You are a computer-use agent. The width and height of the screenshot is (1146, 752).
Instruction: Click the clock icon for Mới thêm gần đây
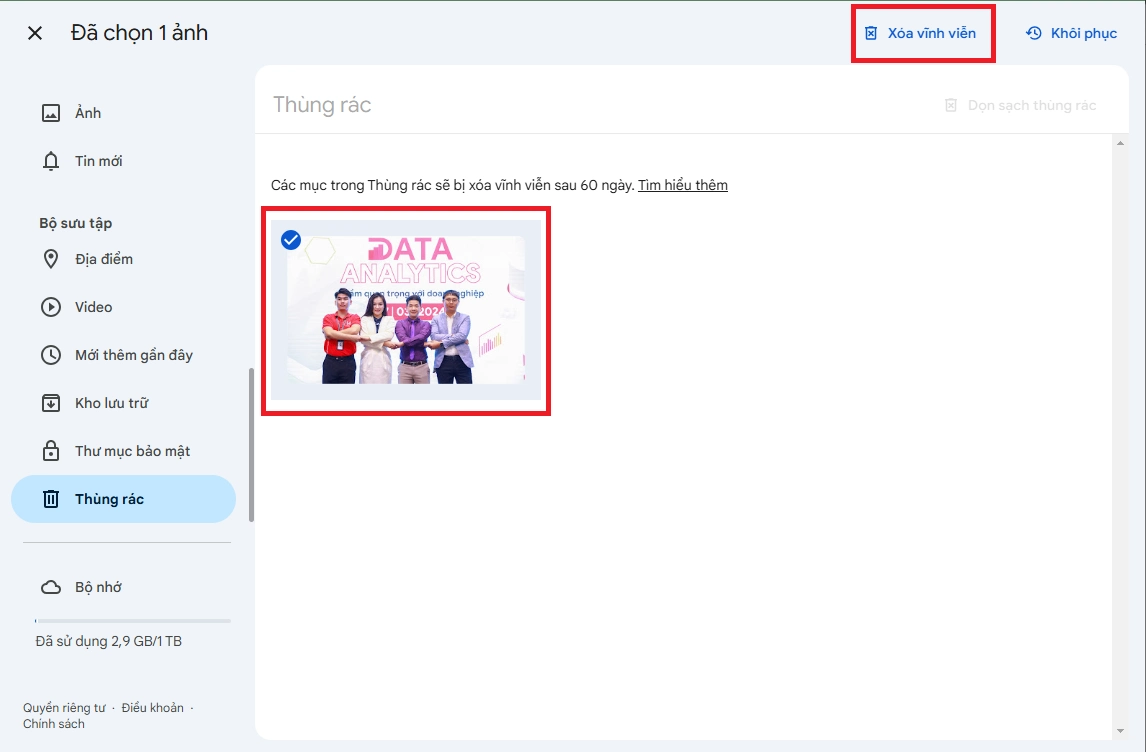coord(51,355)
